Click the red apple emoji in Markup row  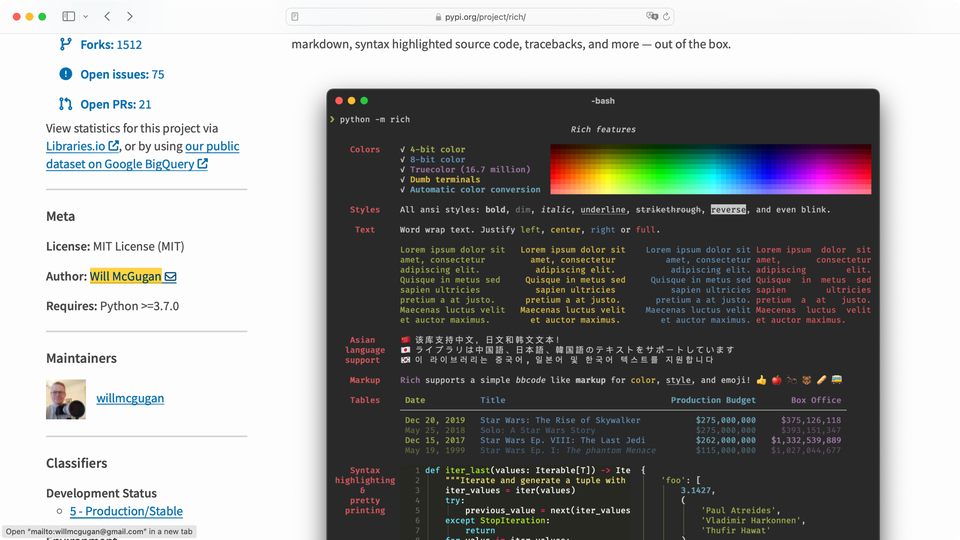[x=776, y=380]
